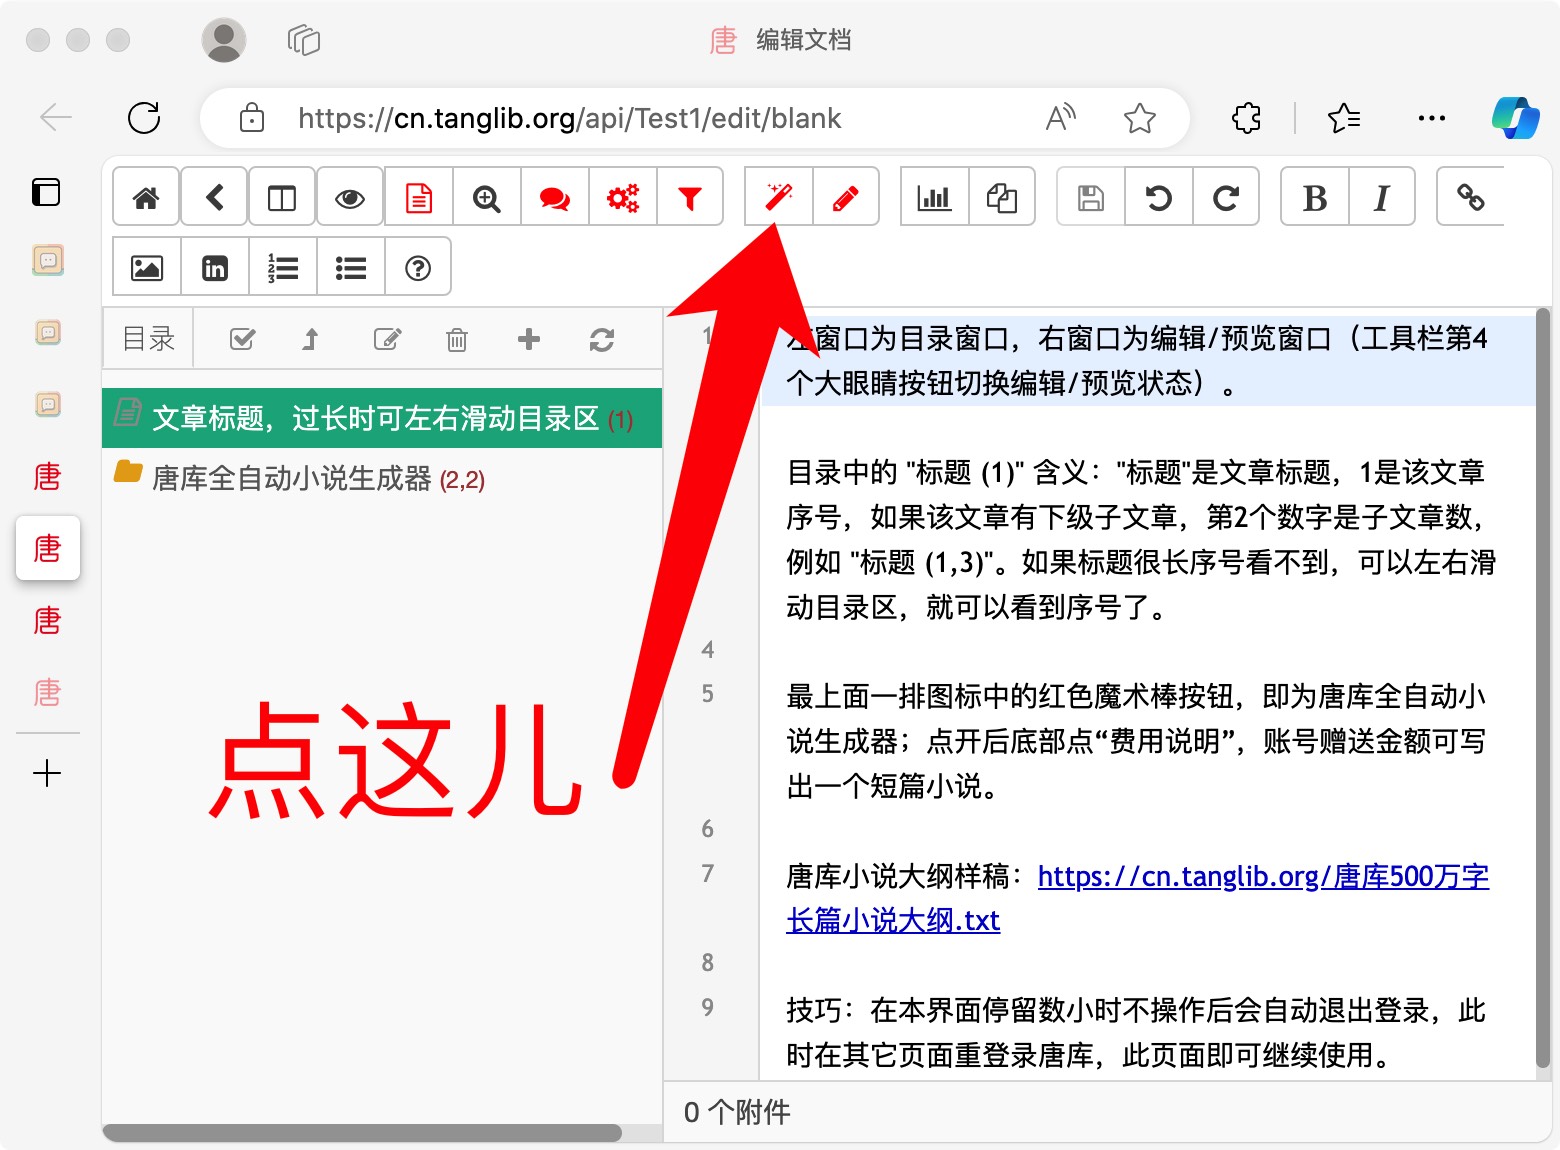Viewport: 1560px width, 1150px height.
Task: Click the browser address bar URL
Action: coord(569,118)
